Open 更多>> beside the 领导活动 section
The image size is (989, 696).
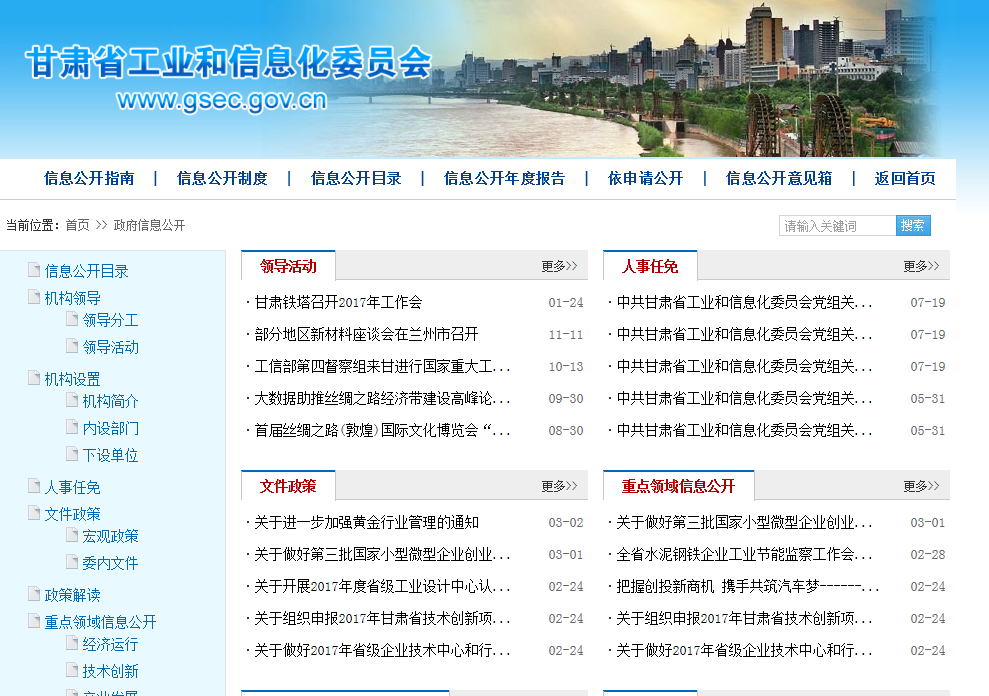(x=556, y=266)
